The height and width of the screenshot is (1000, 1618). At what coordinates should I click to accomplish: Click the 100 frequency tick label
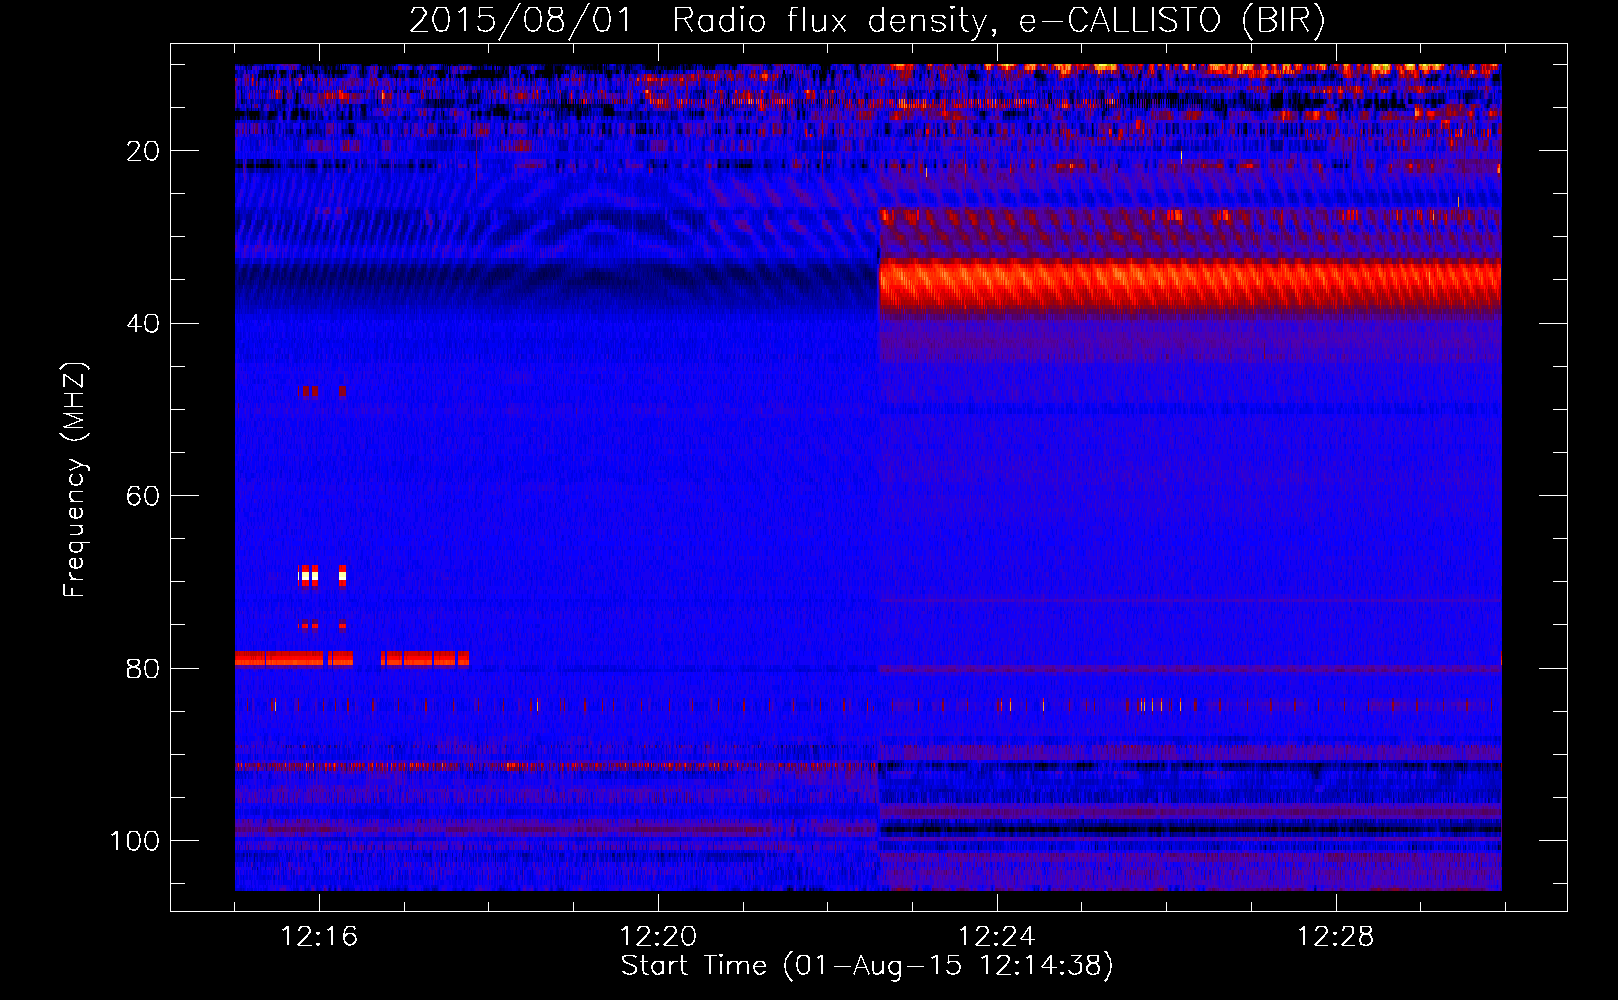[135, 841]
